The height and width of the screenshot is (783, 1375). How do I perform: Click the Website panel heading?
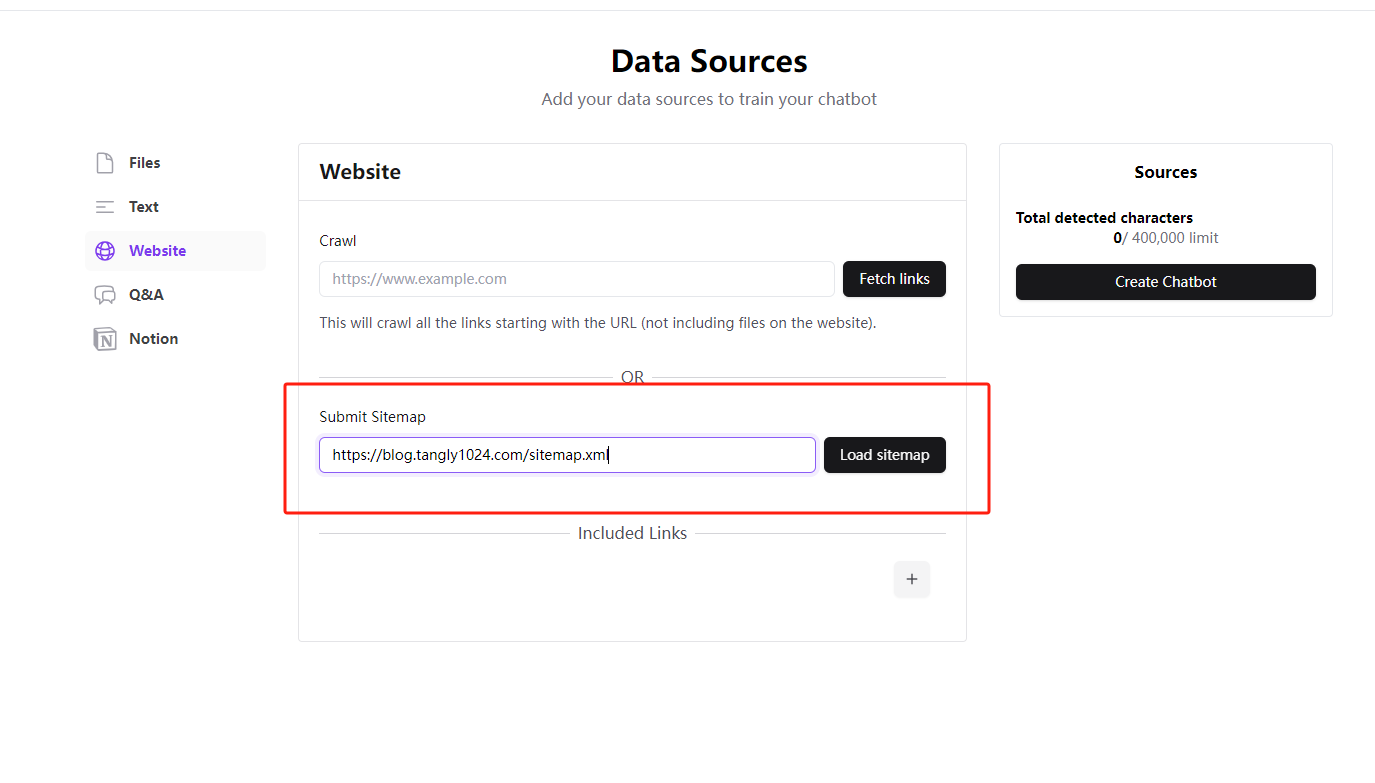tap(360, 172)
